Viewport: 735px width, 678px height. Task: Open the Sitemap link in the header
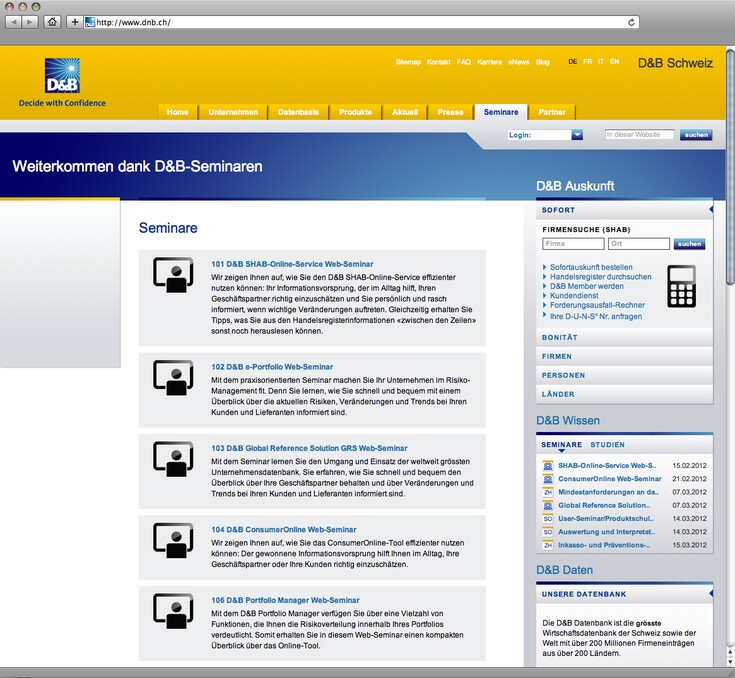[x=408, y=62]
